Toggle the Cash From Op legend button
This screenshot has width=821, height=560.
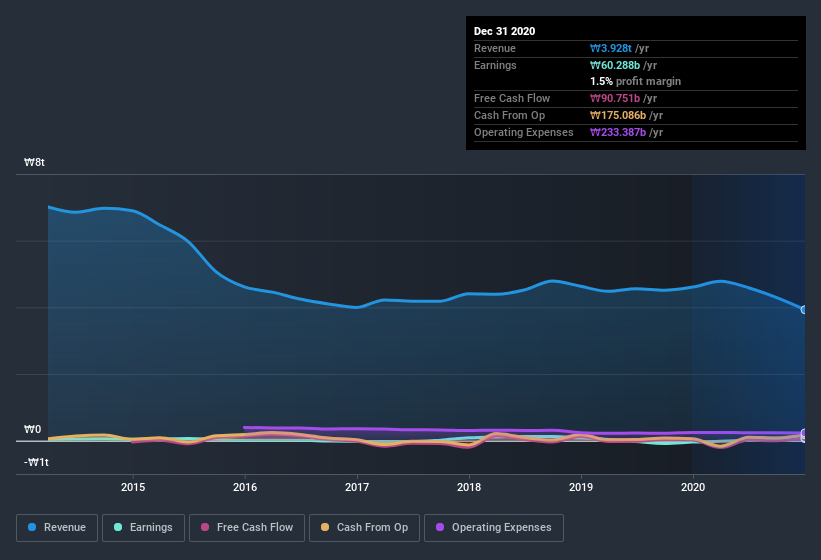364,528
